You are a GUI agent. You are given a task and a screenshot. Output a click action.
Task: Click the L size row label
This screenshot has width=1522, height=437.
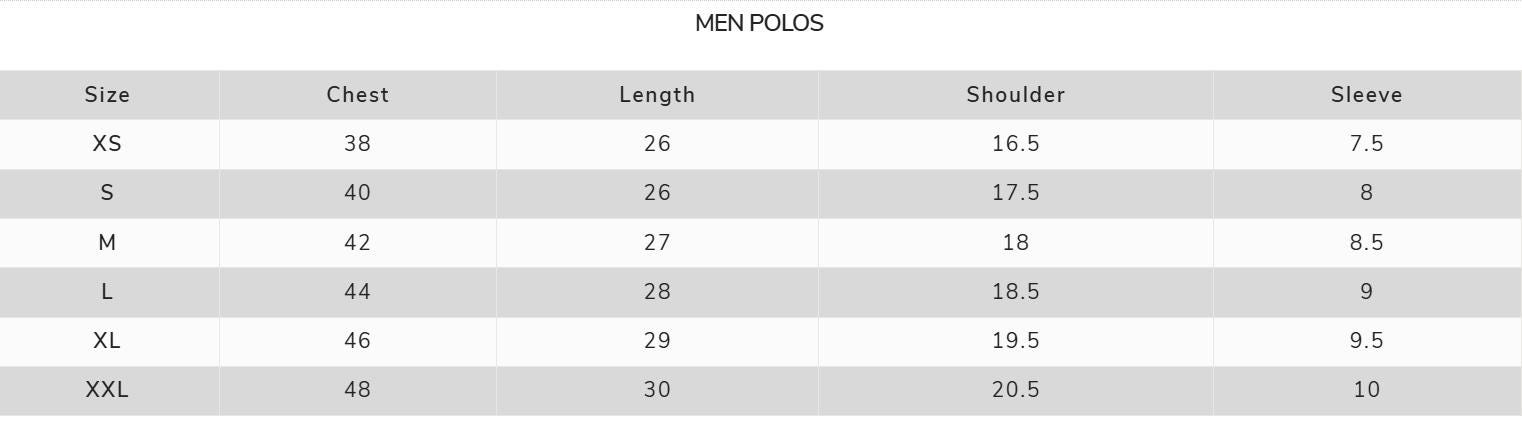pyautogui.click(x=107, y=292)
